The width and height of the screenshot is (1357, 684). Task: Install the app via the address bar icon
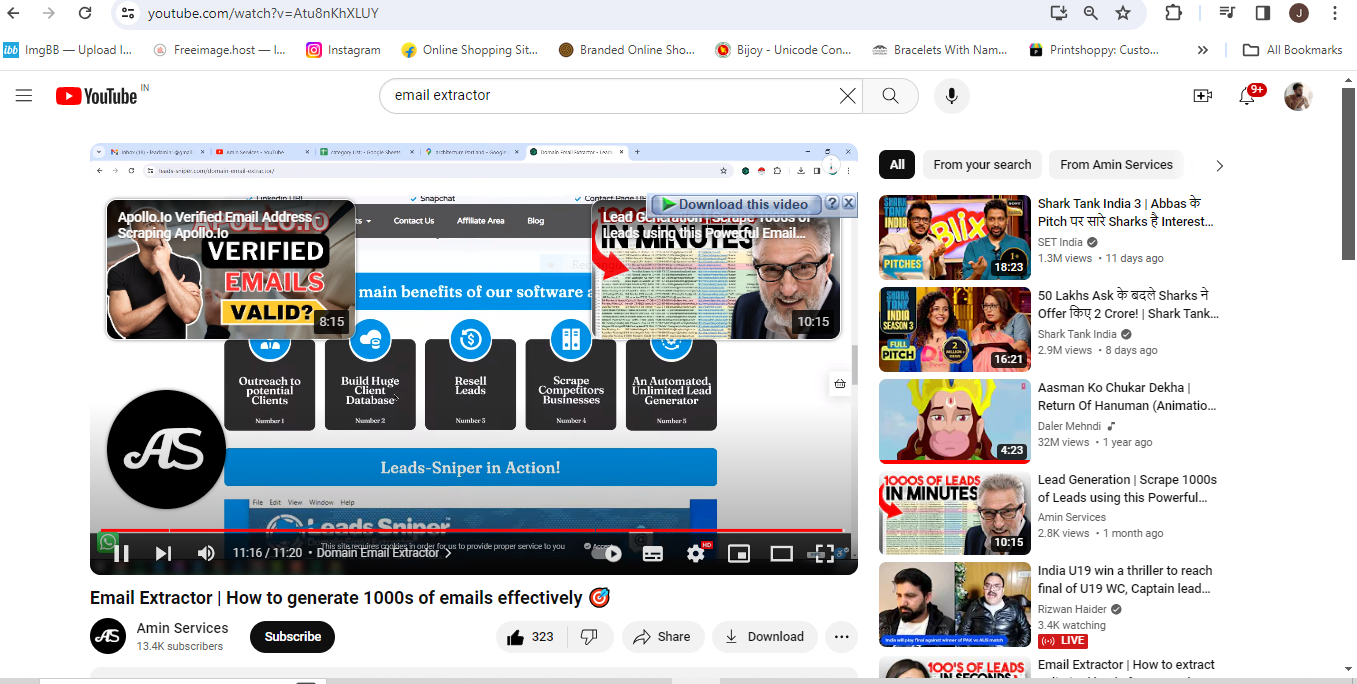click(x=1059, y=13)
